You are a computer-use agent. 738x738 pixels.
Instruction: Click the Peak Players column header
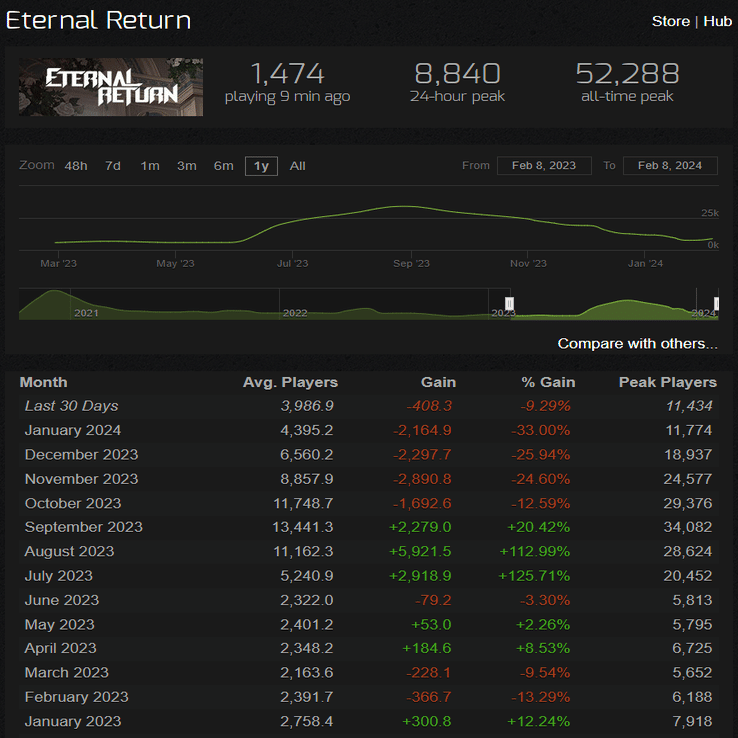(668, 382)
